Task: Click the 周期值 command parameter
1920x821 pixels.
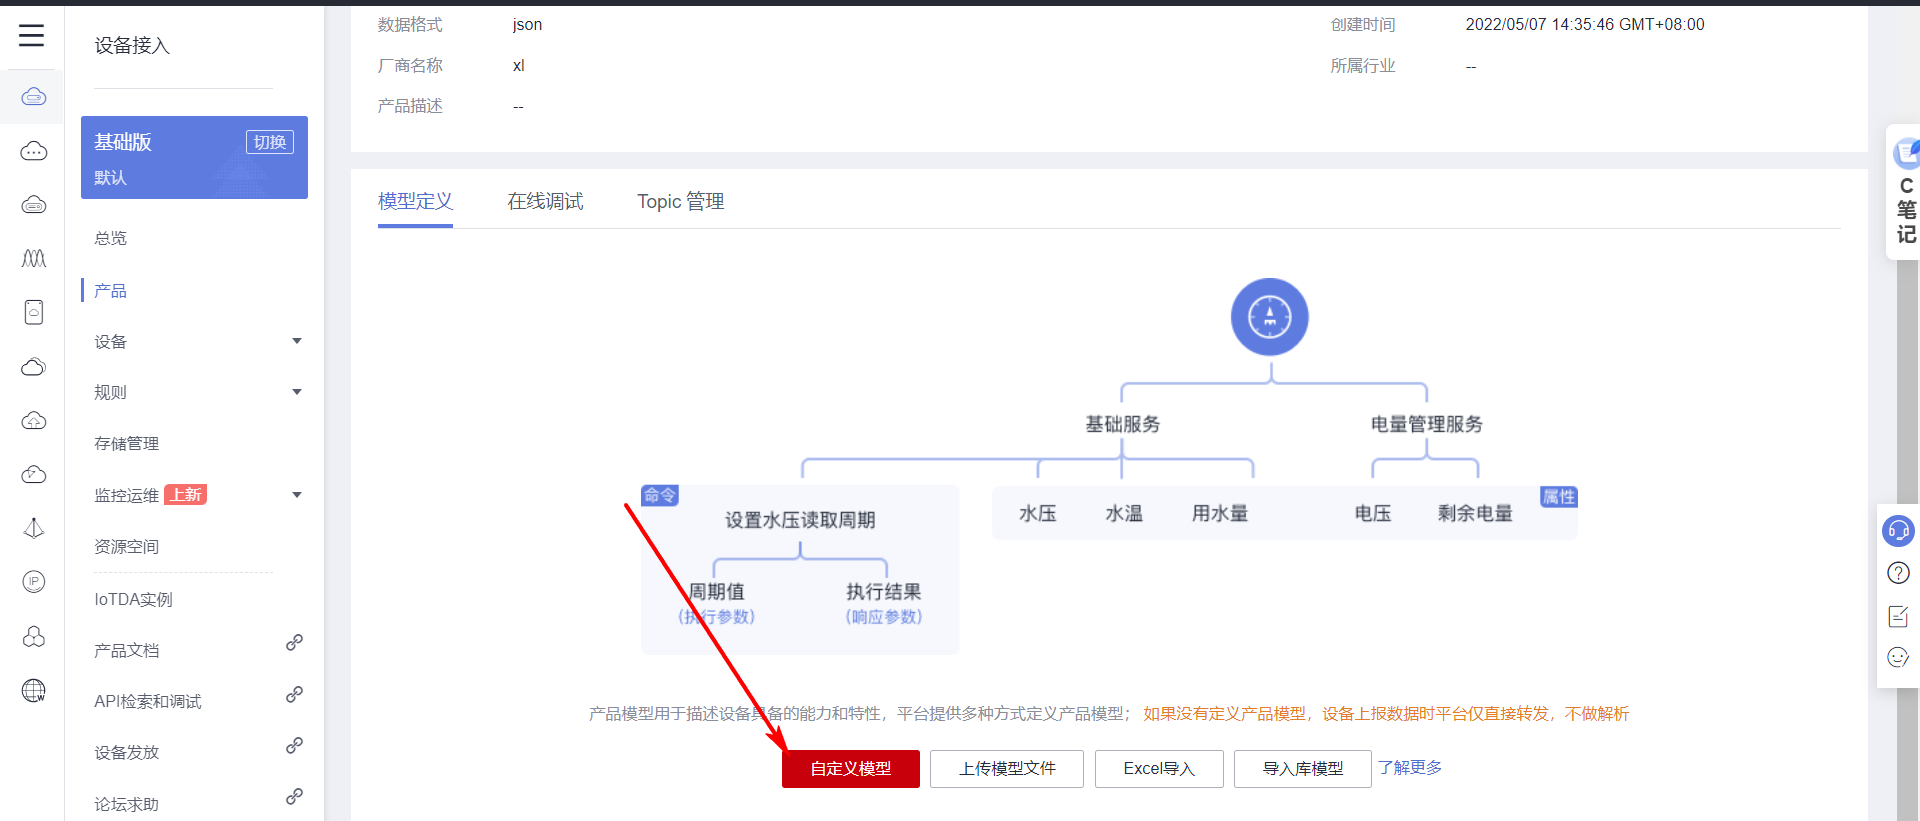Action: tap(717, 592)
